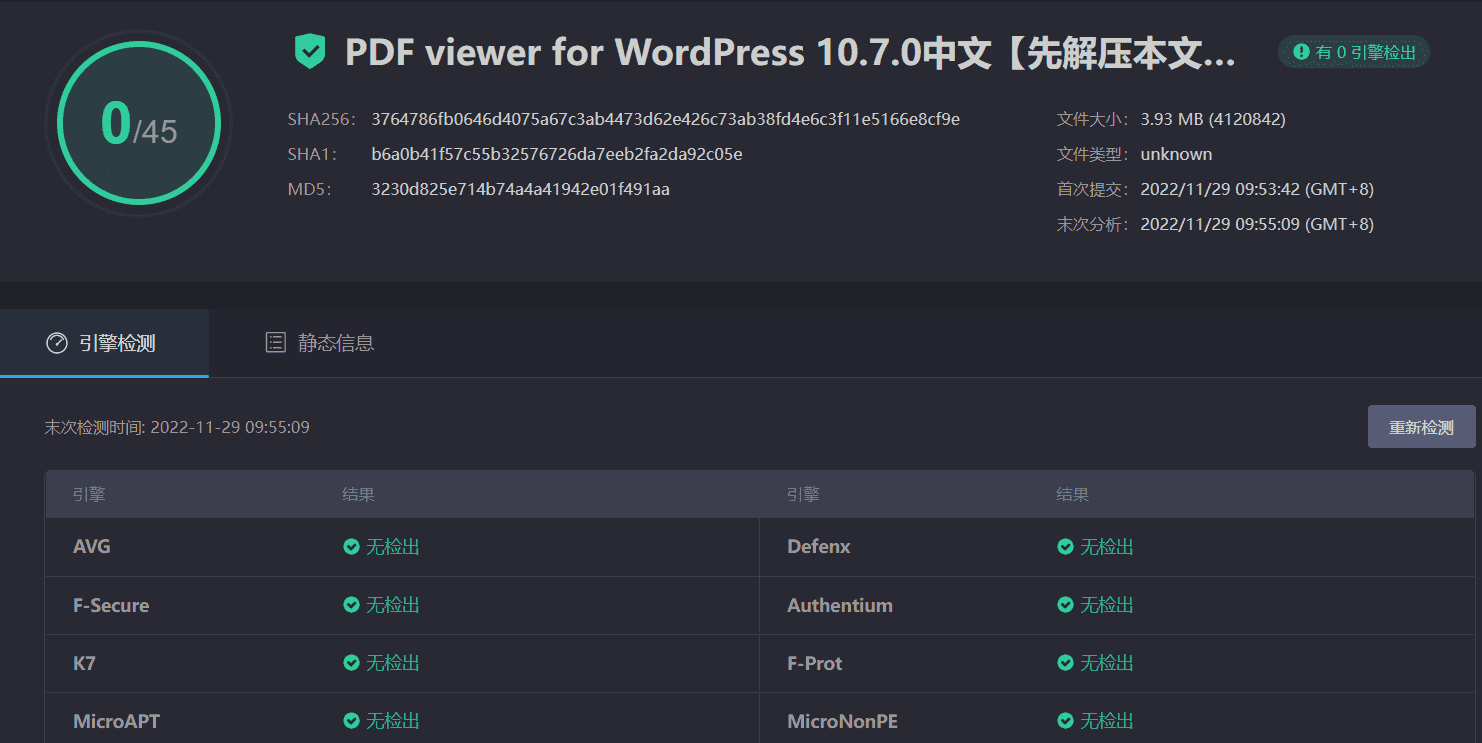The width and height of the screenshot is (1482, 743).
Task: Click the alert icon in 有 0 引擎检出 badge
Action: point(1301,52)
